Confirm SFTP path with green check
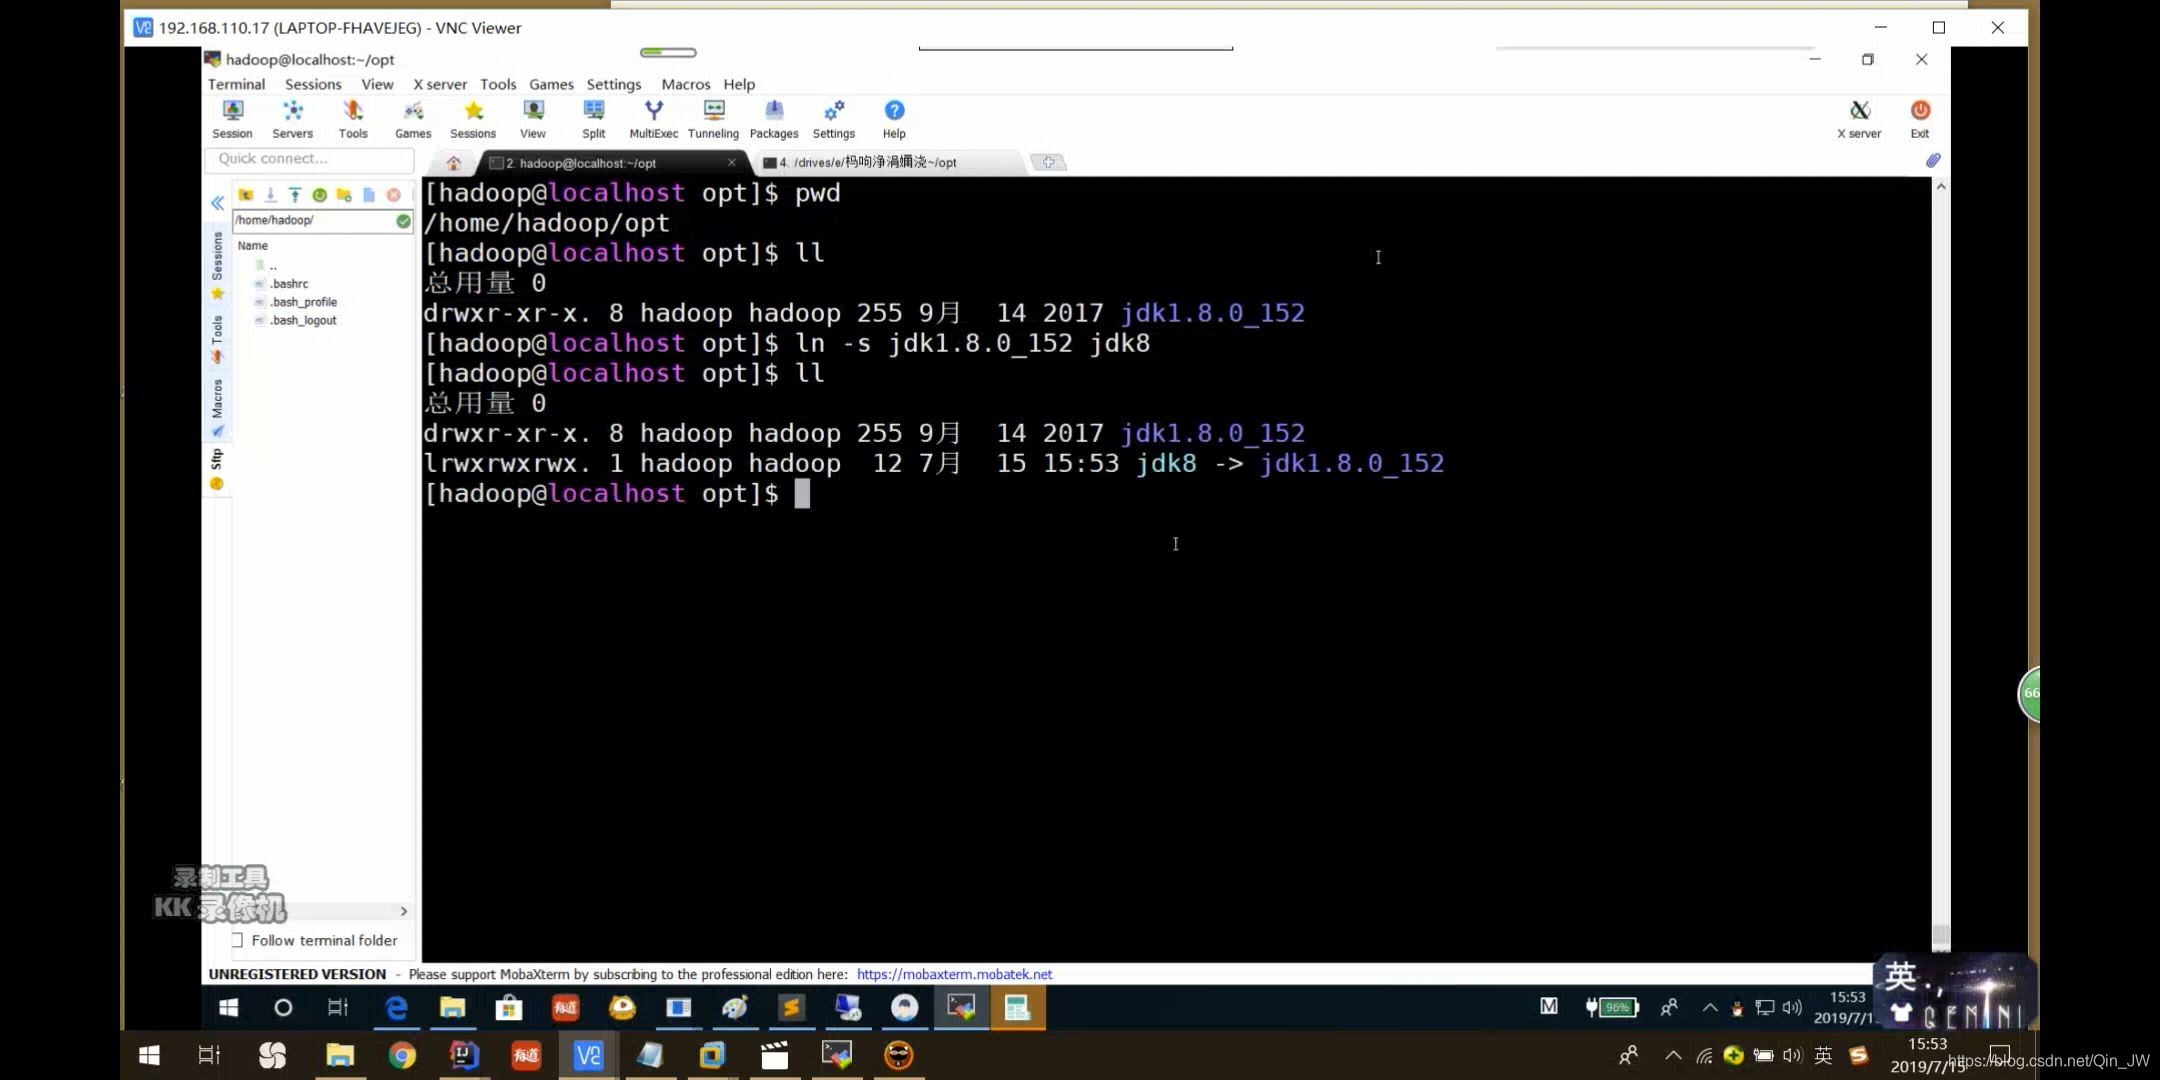The image size is (2160, 1080). click(403, 221)
